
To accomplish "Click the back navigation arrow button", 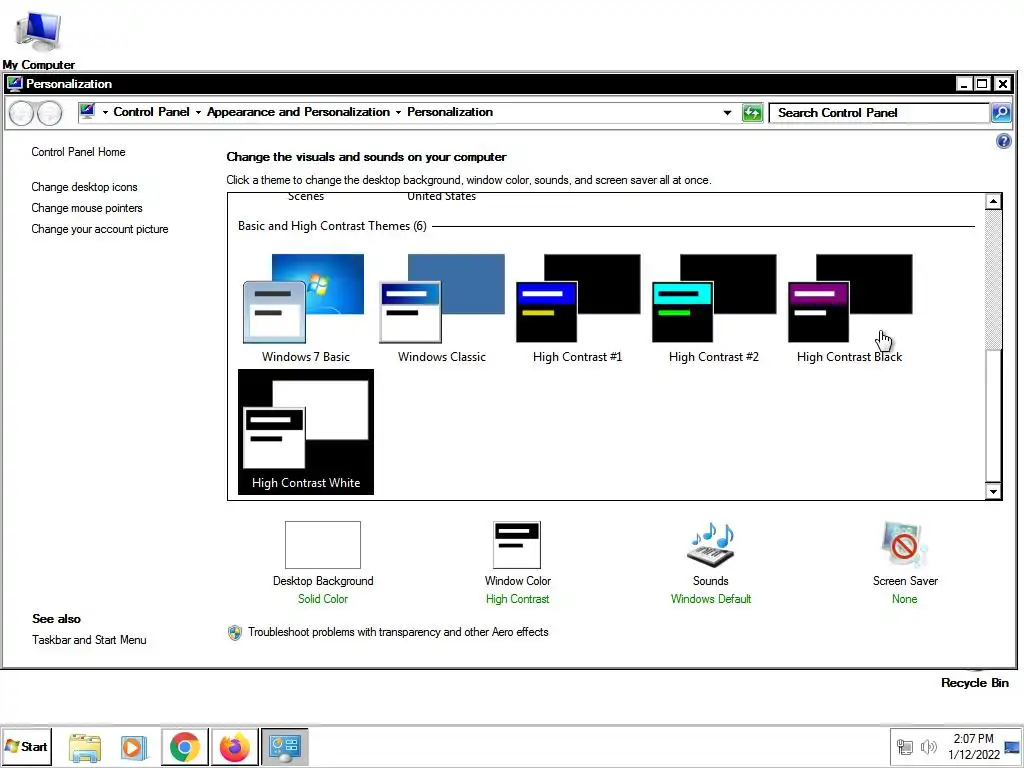I will [22, 114].
